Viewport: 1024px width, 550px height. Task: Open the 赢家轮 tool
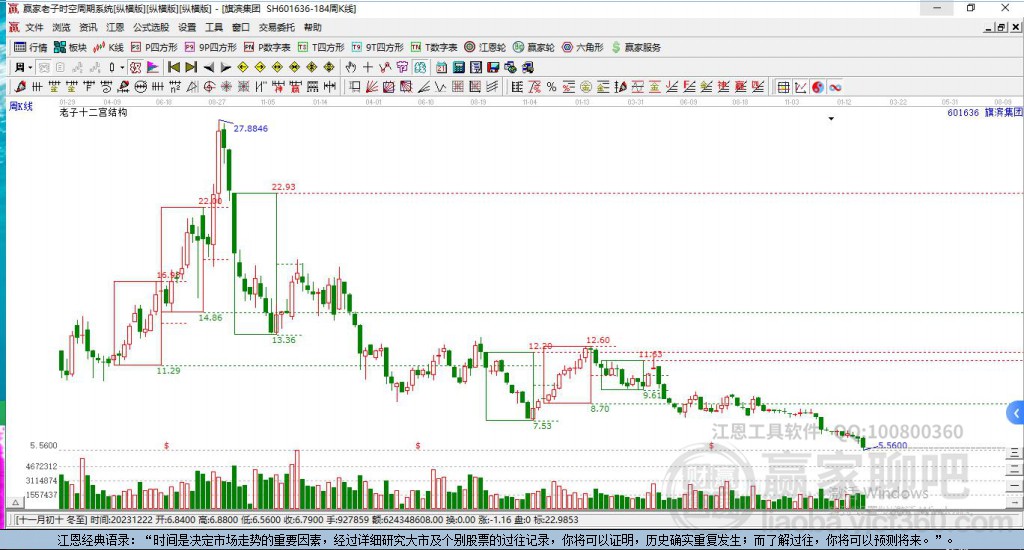pyautogui.click(x=534, y=47)
